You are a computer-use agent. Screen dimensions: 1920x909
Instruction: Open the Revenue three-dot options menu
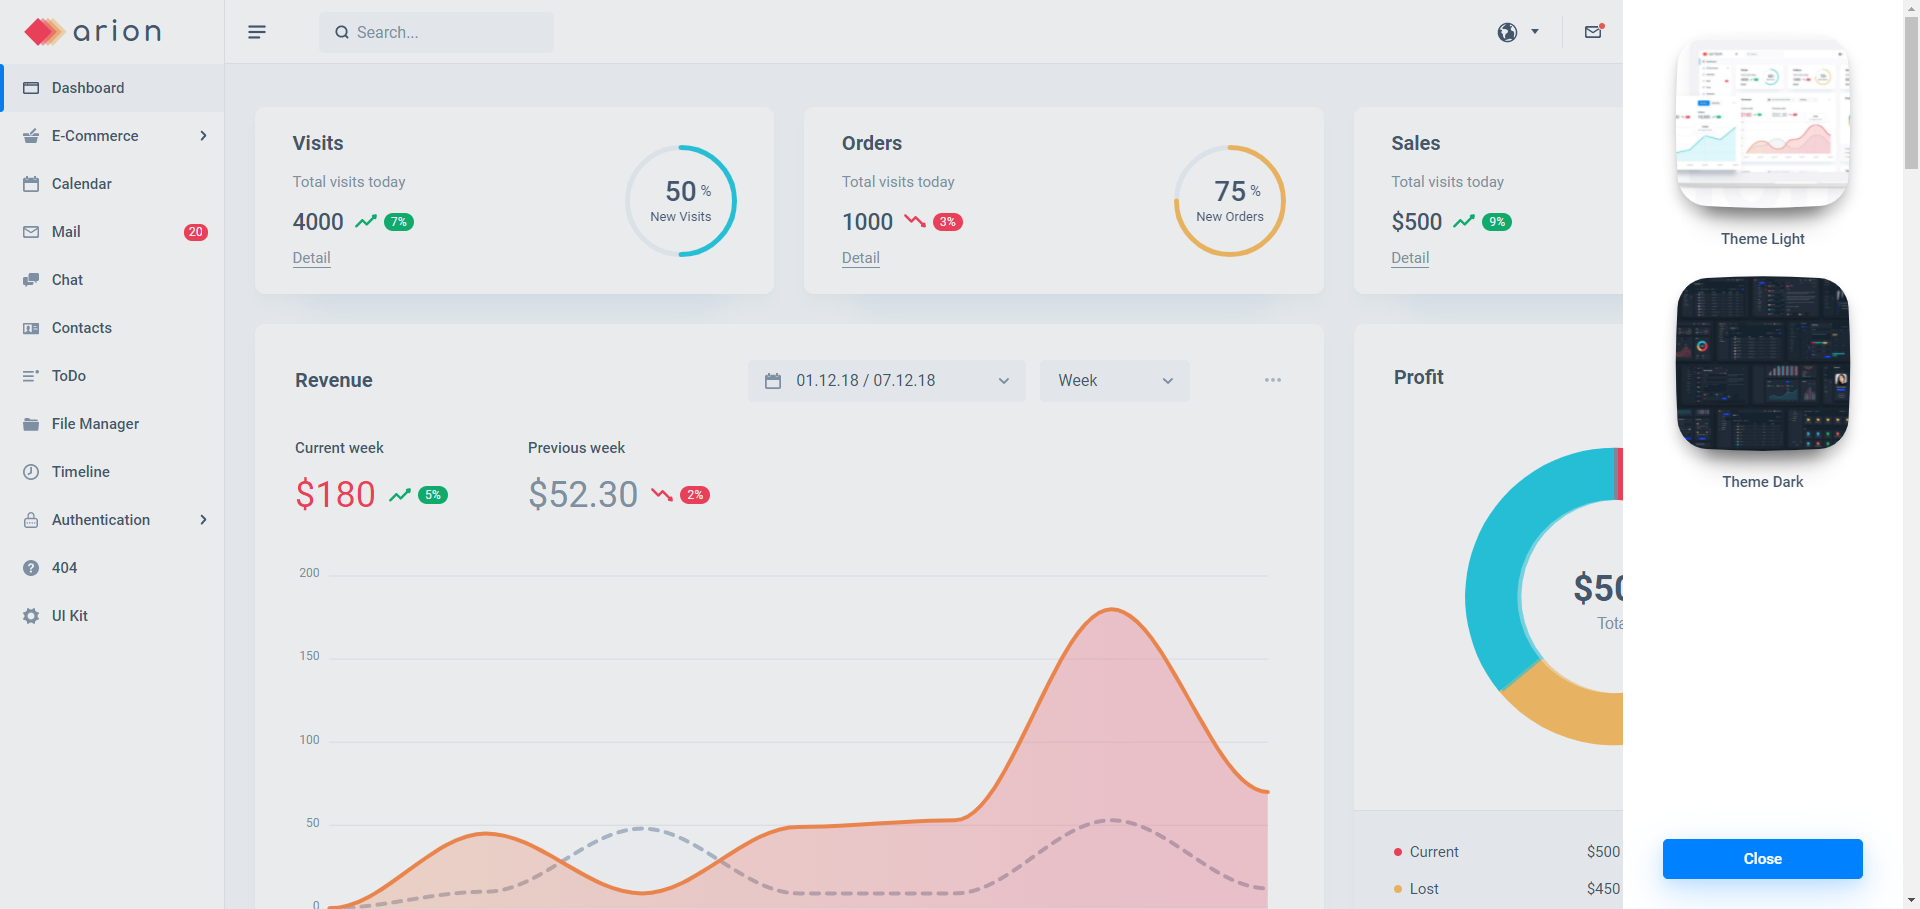[1272, 380]
